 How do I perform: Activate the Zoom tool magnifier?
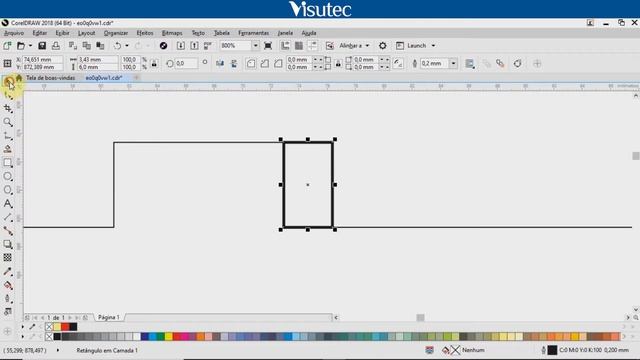(x=8, y=122)
